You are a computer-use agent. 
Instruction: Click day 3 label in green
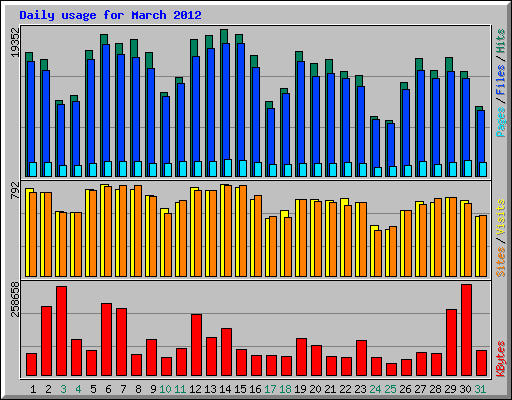tap(63, 389)
